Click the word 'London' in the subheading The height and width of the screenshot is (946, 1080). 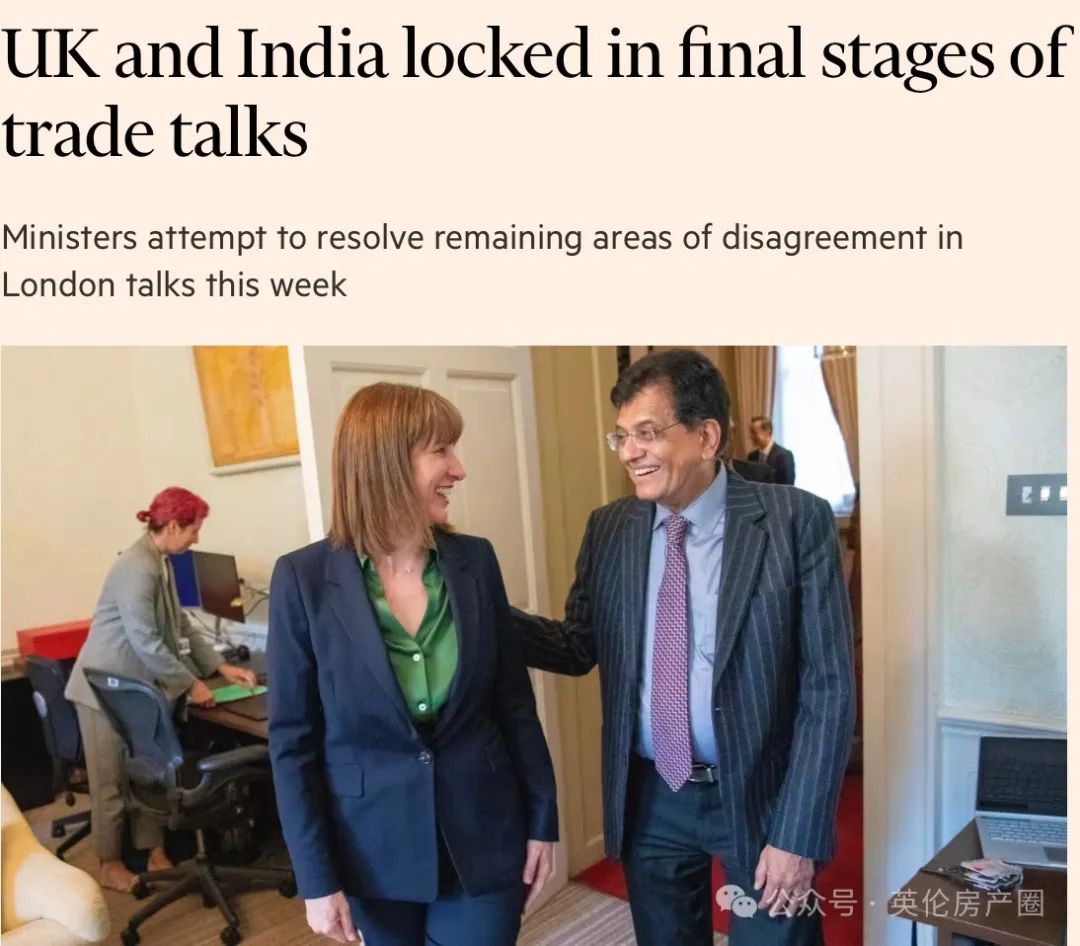[x=58, y=285]
